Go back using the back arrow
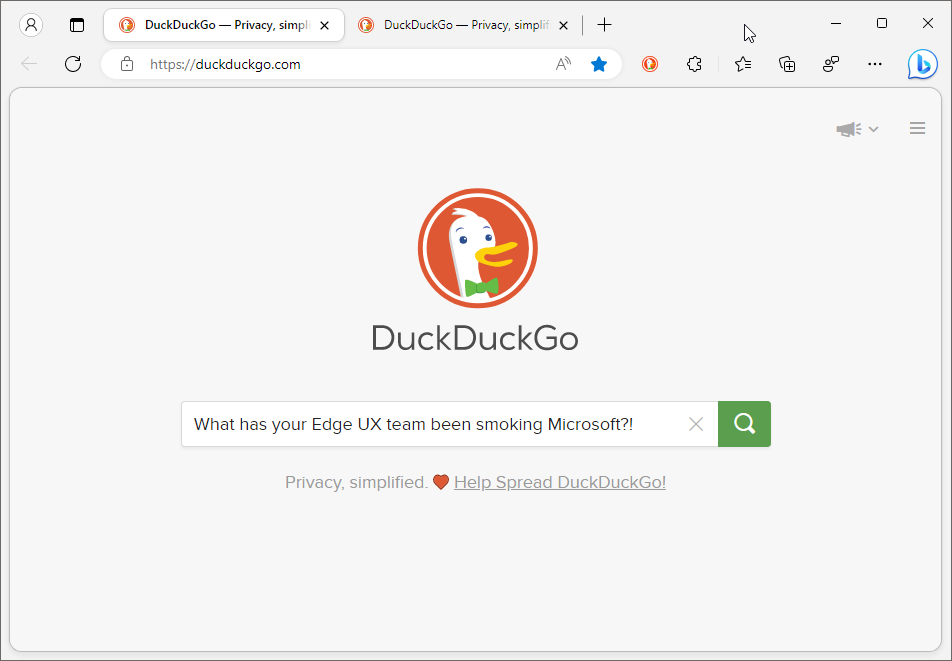Screen dimensions: 952x661 click(x=29, y=64)
